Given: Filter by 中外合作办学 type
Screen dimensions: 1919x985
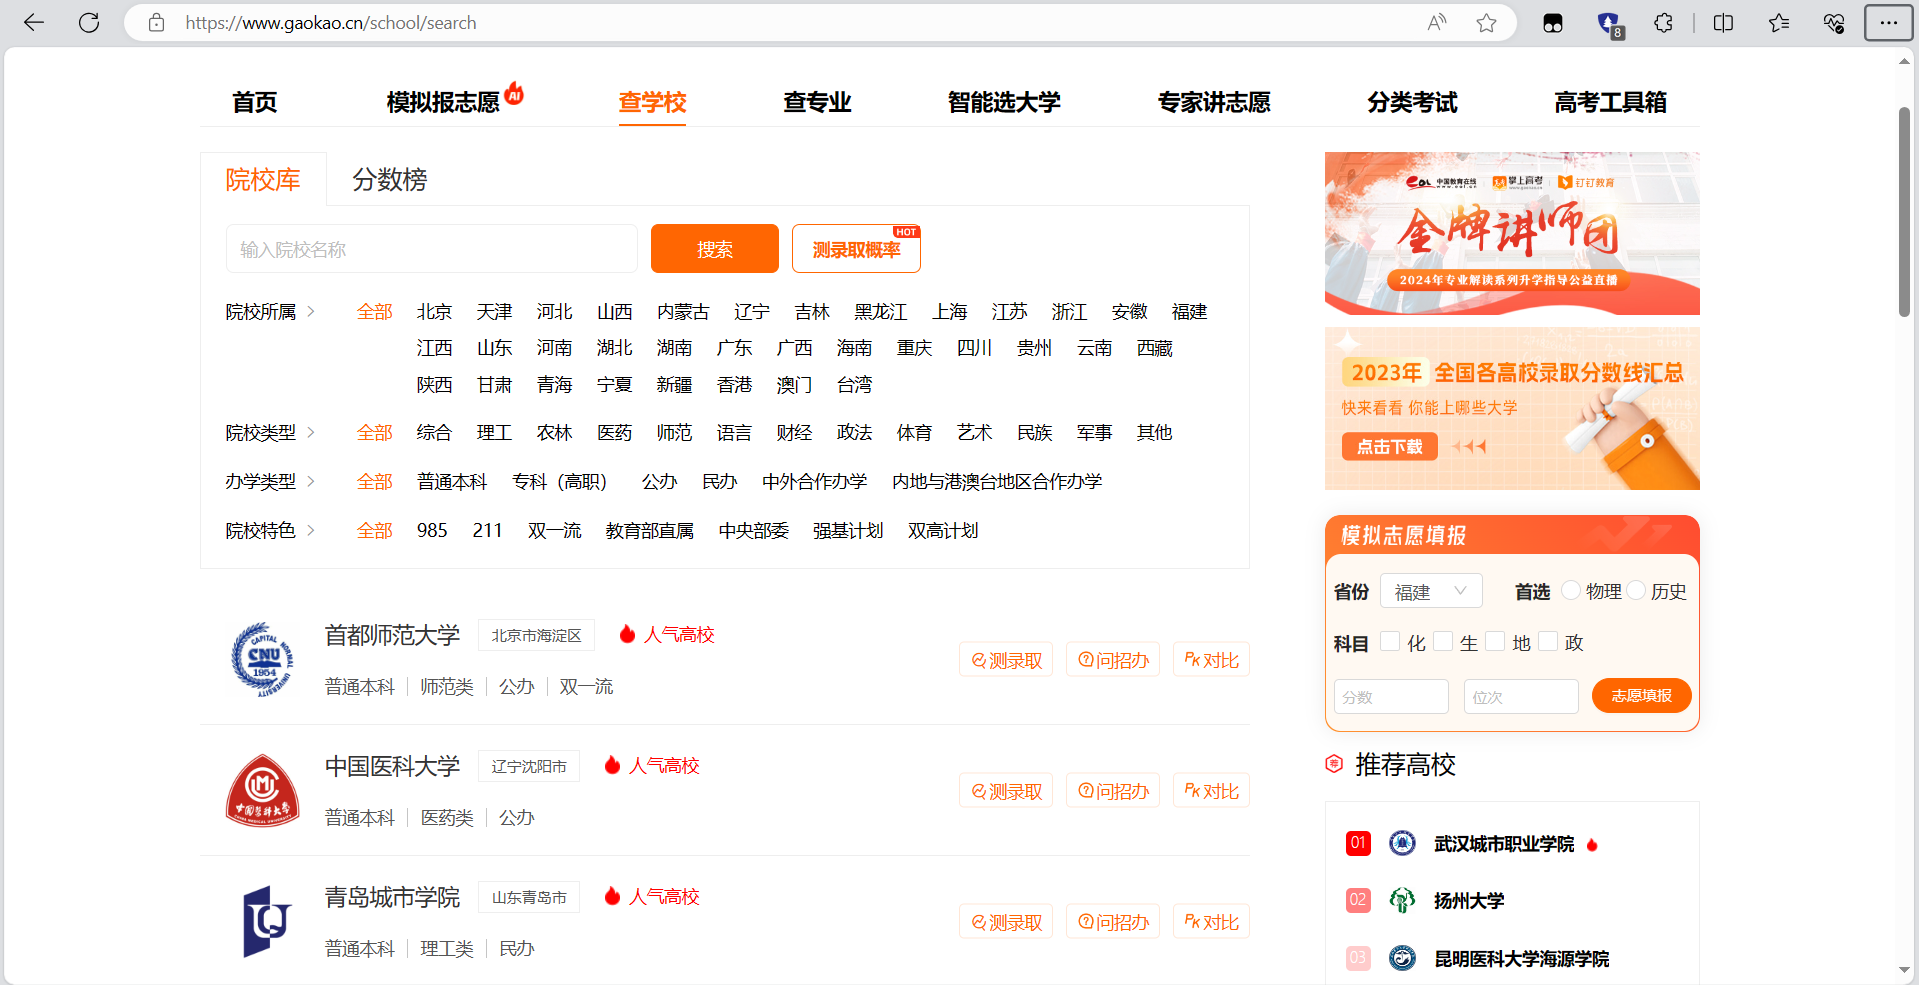Looking at the screenshot, I should 815,481.
